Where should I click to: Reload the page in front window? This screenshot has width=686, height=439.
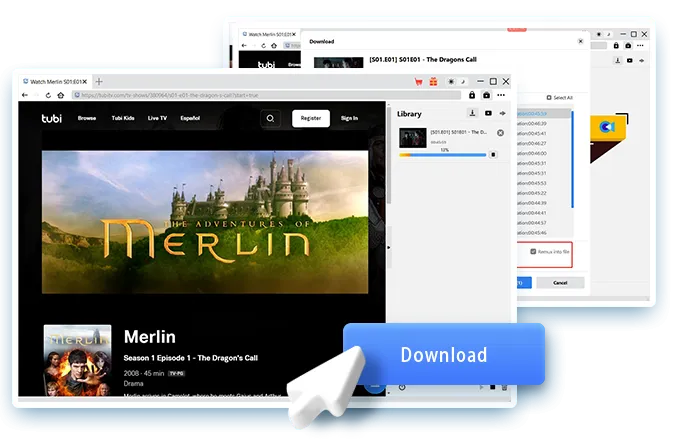[48, 95]
